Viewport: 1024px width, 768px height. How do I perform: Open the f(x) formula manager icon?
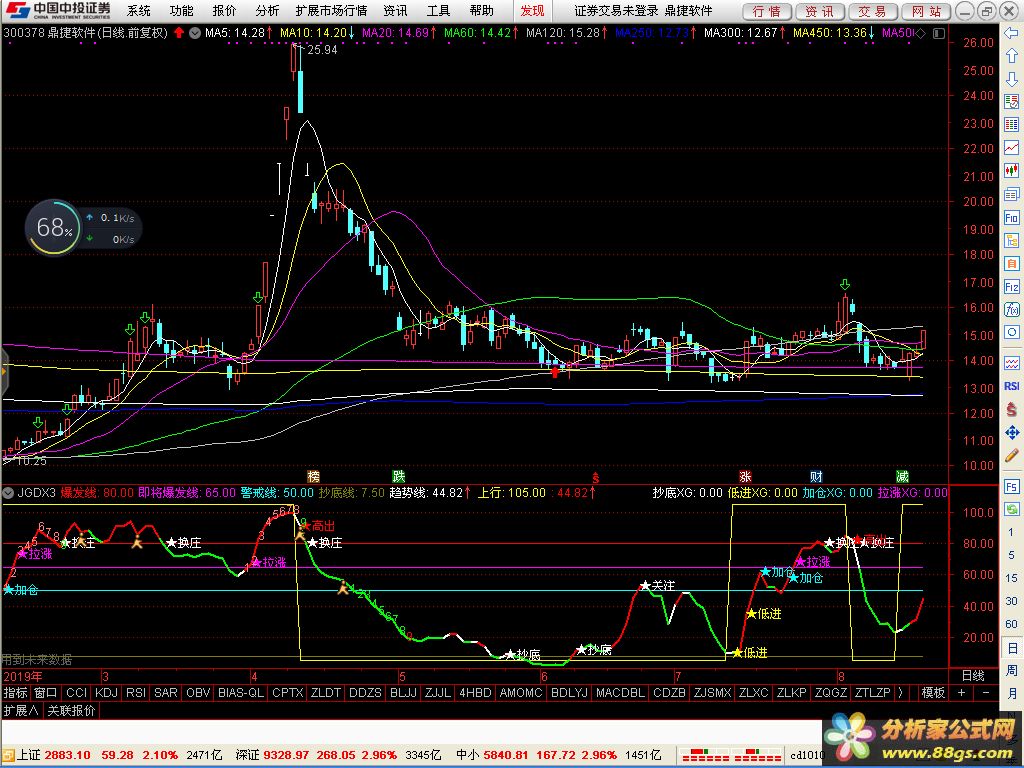1011,310
